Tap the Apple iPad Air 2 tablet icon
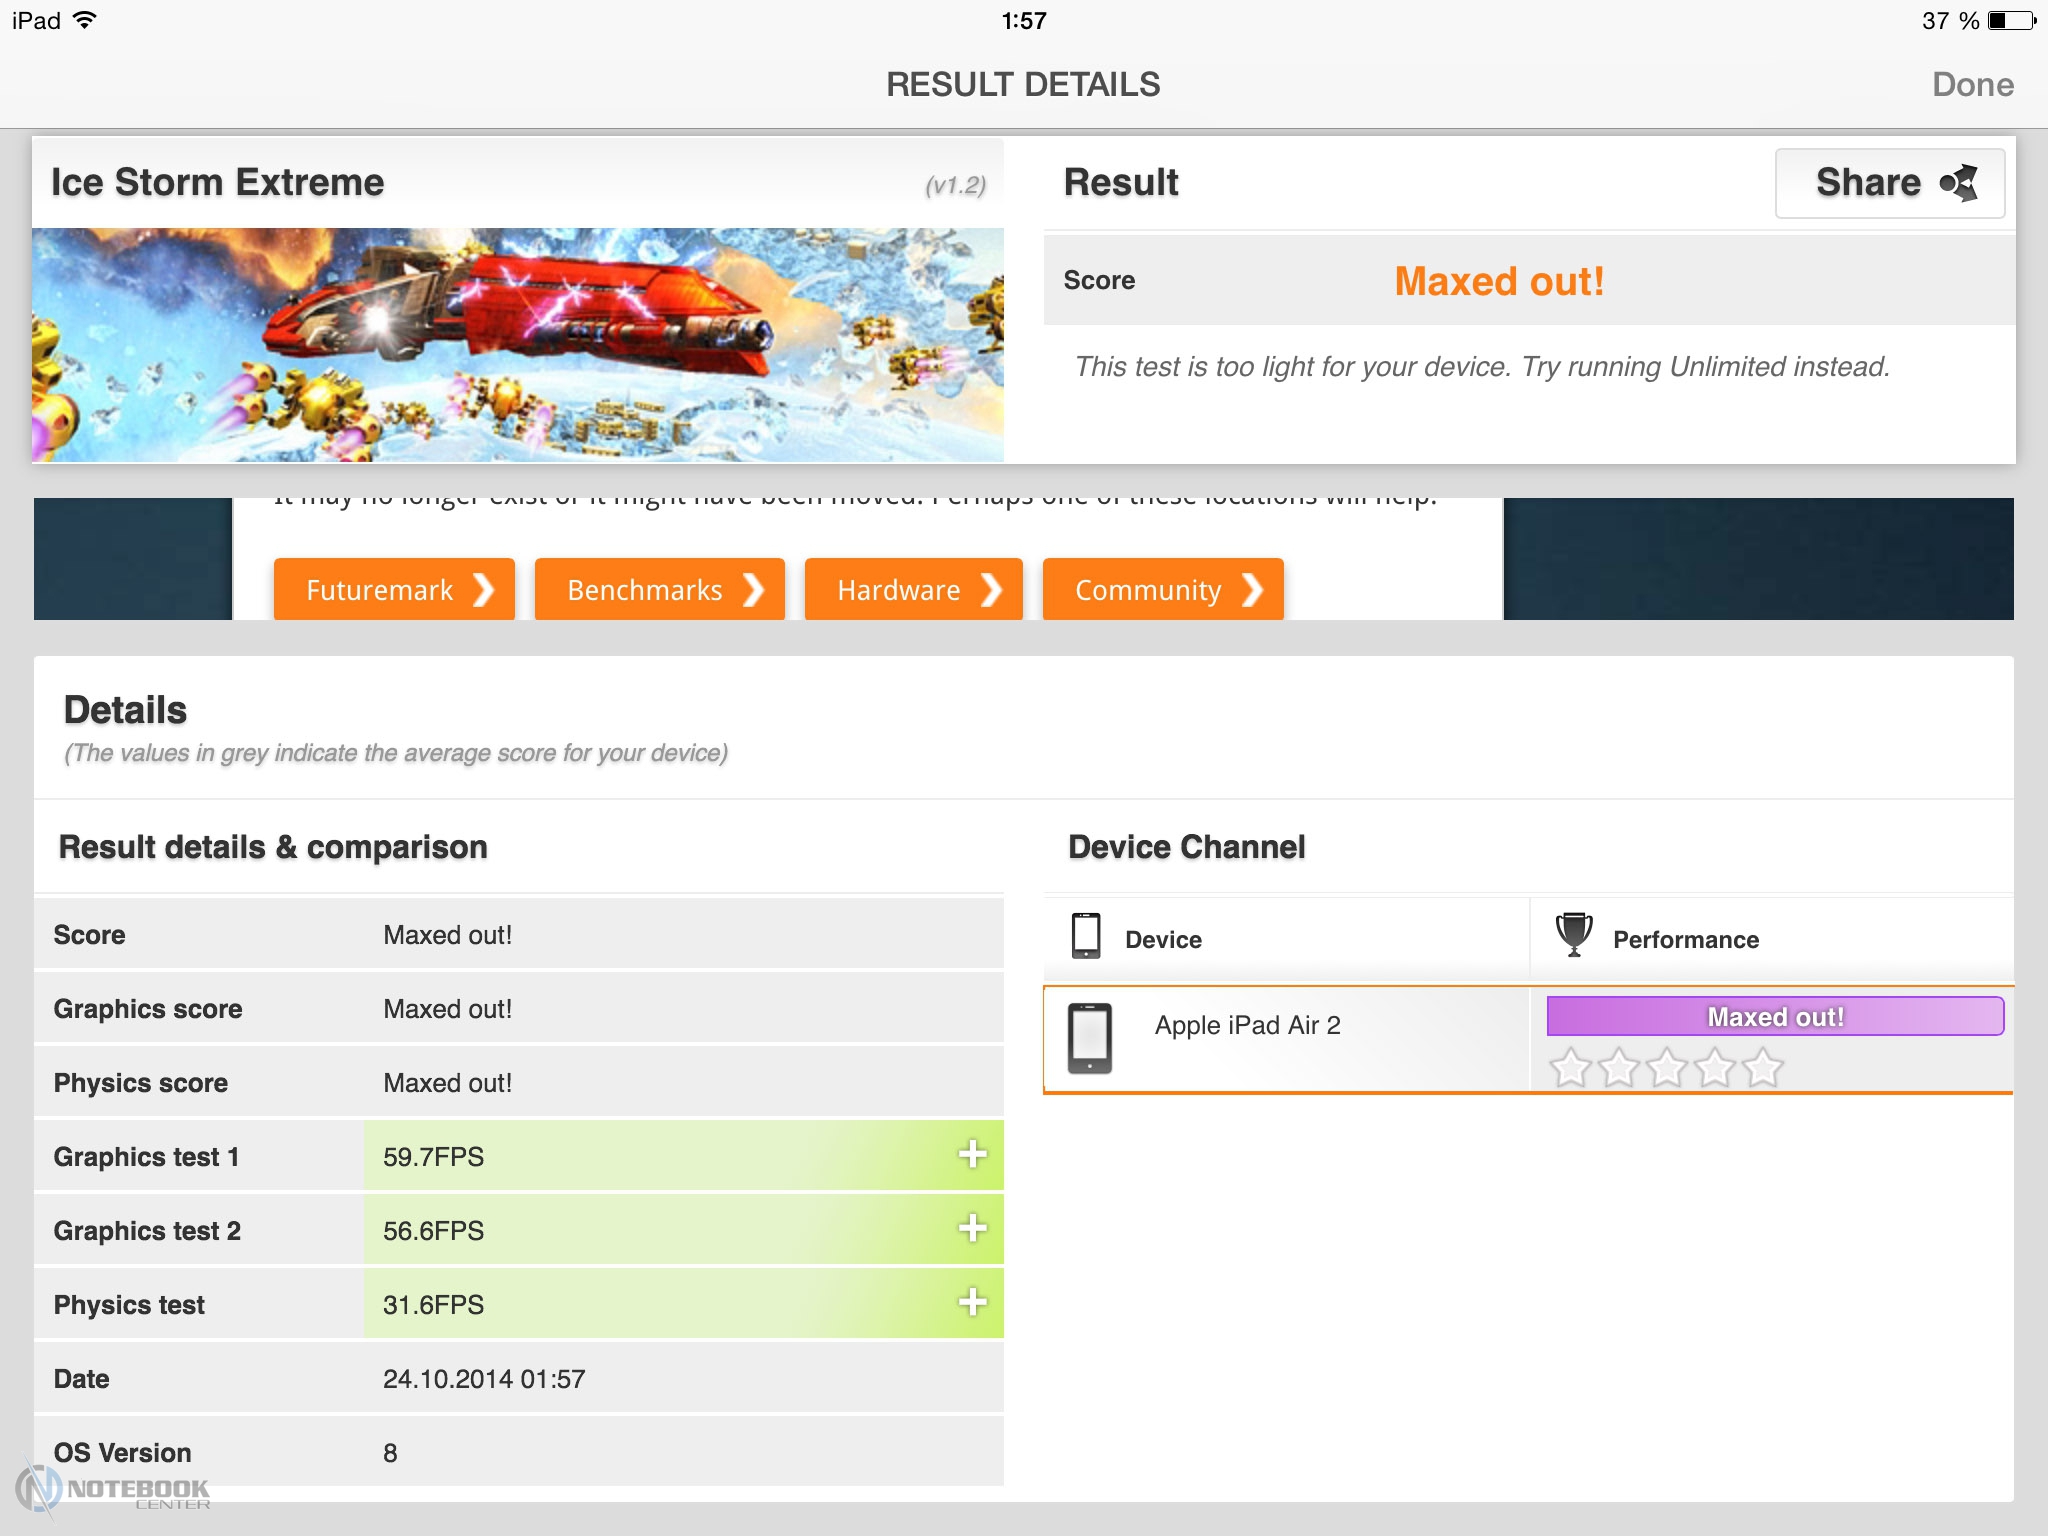Image resolution: width=2048 pixels, height=1536 pixels. pos(1089,1038)
